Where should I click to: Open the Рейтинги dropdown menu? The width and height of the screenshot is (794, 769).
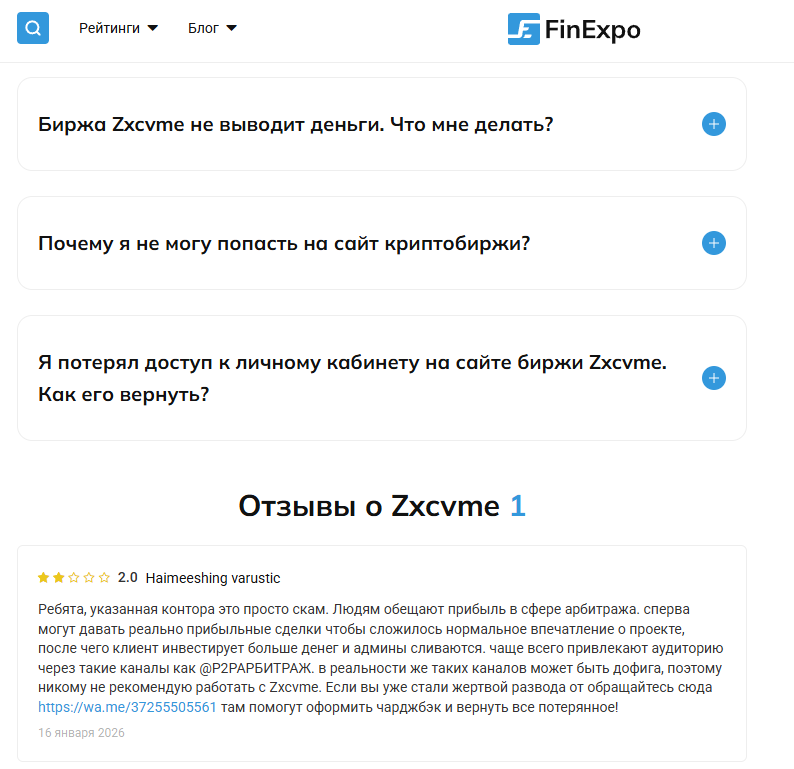(109, 28)
